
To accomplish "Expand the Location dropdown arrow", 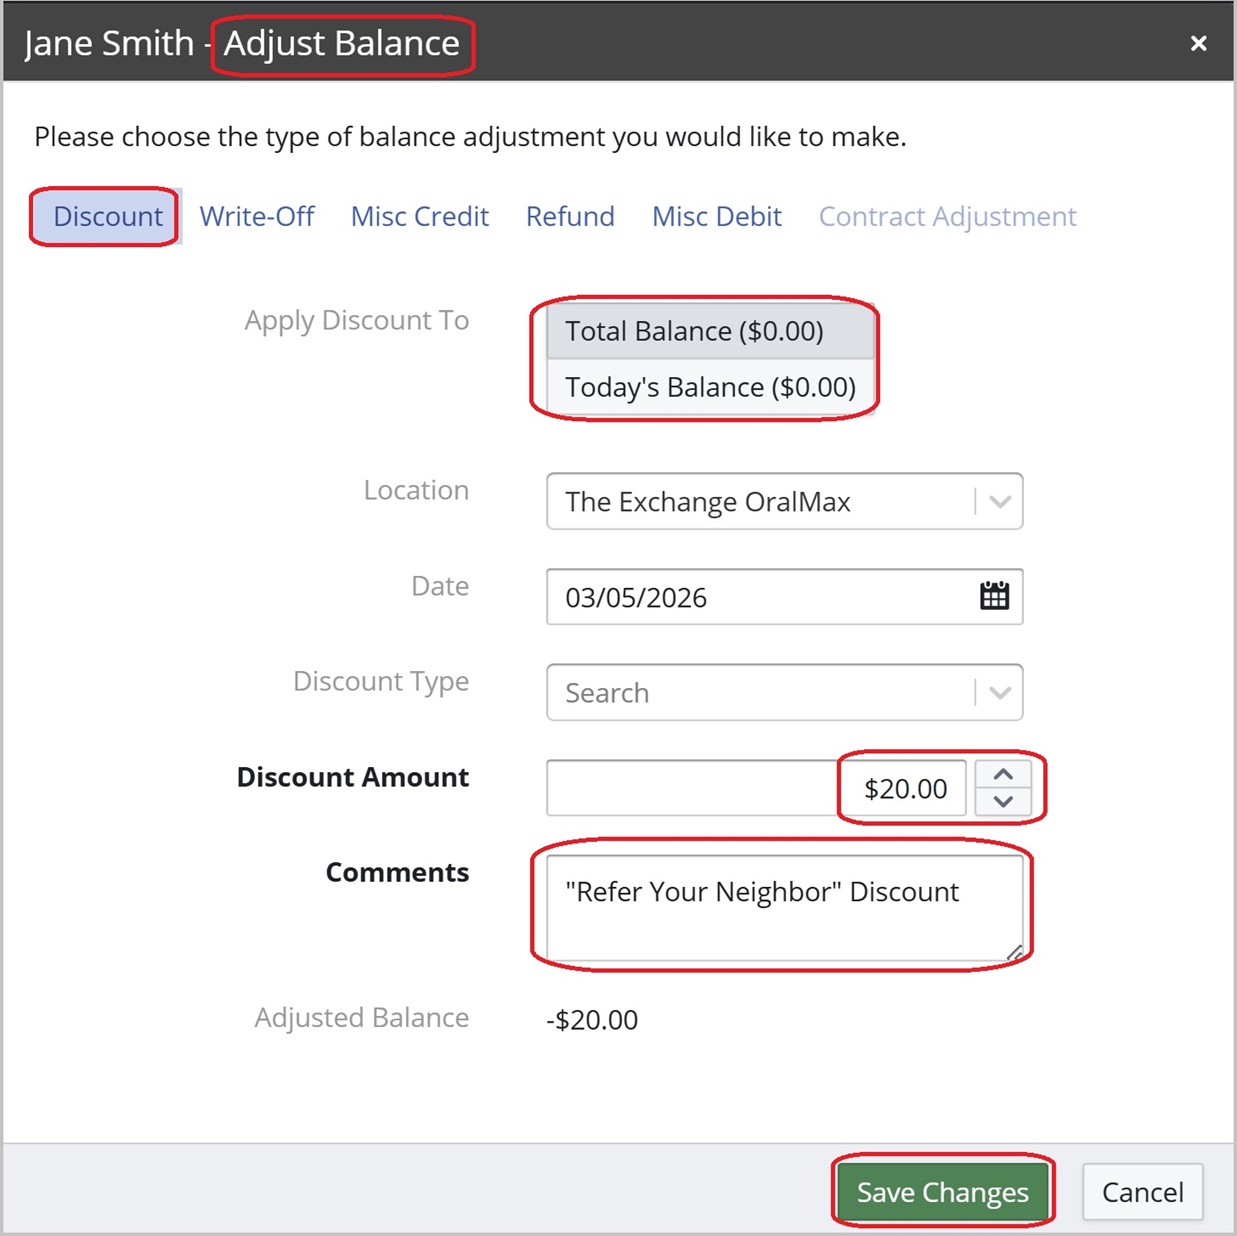I will 999,502.
